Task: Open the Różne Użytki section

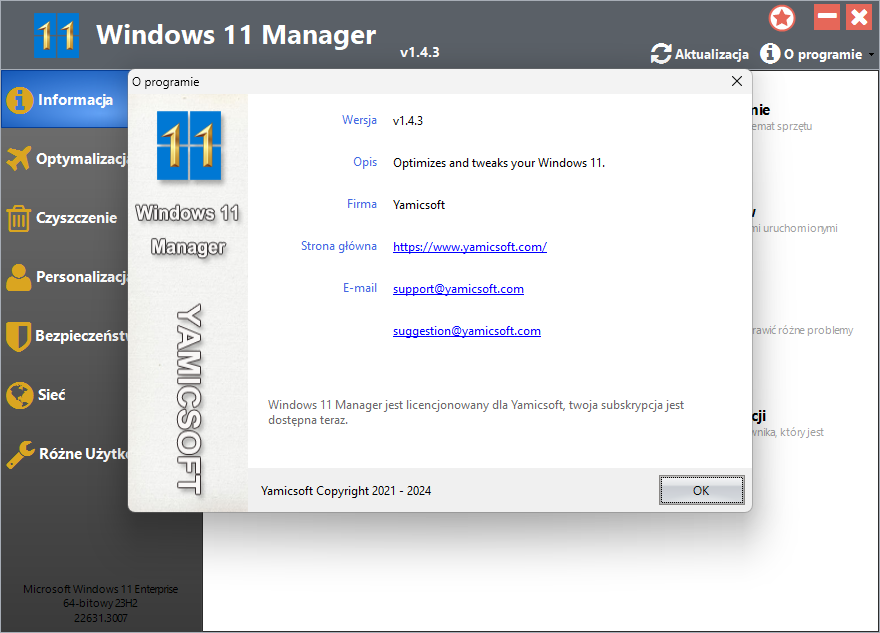Action: pos(65,453)
